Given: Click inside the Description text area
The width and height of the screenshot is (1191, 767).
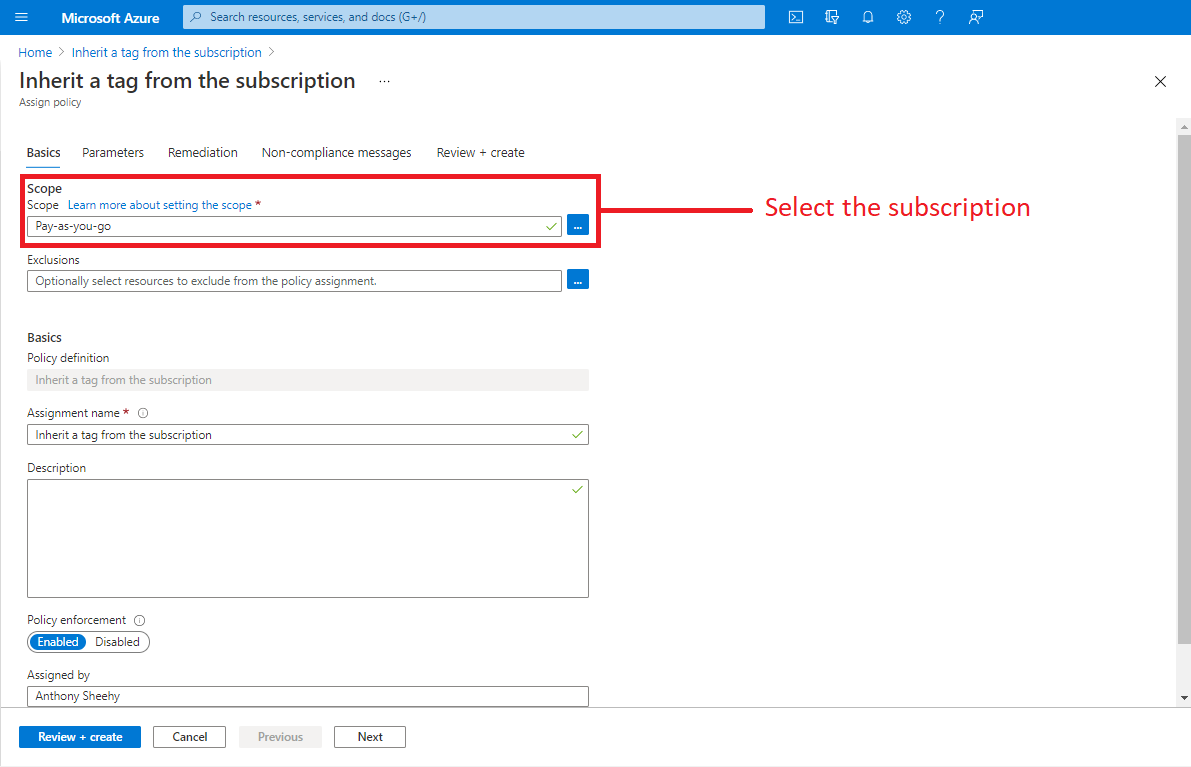Looking at the screenshot, I should click(307, 538).
